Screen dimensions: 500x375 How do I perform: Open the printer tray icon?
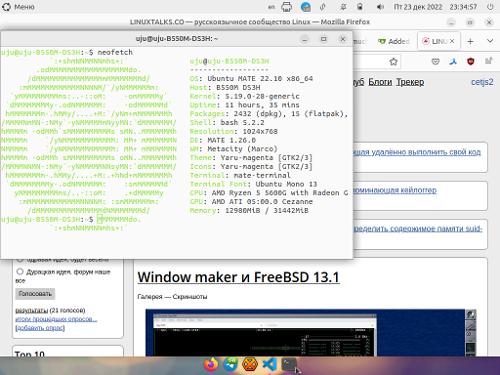pyautogui.click(x=287, y=7)
